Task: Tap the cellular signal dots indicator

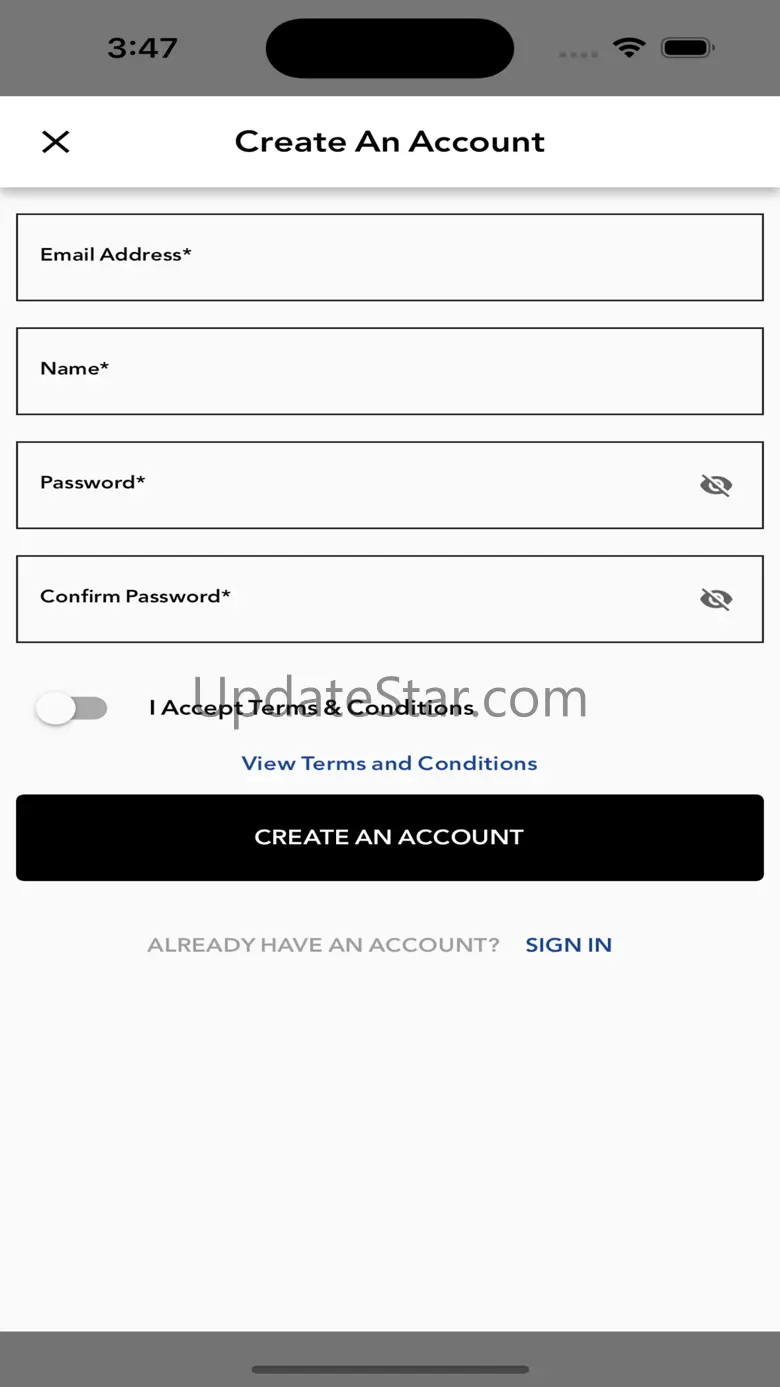Action: (578, 54)
